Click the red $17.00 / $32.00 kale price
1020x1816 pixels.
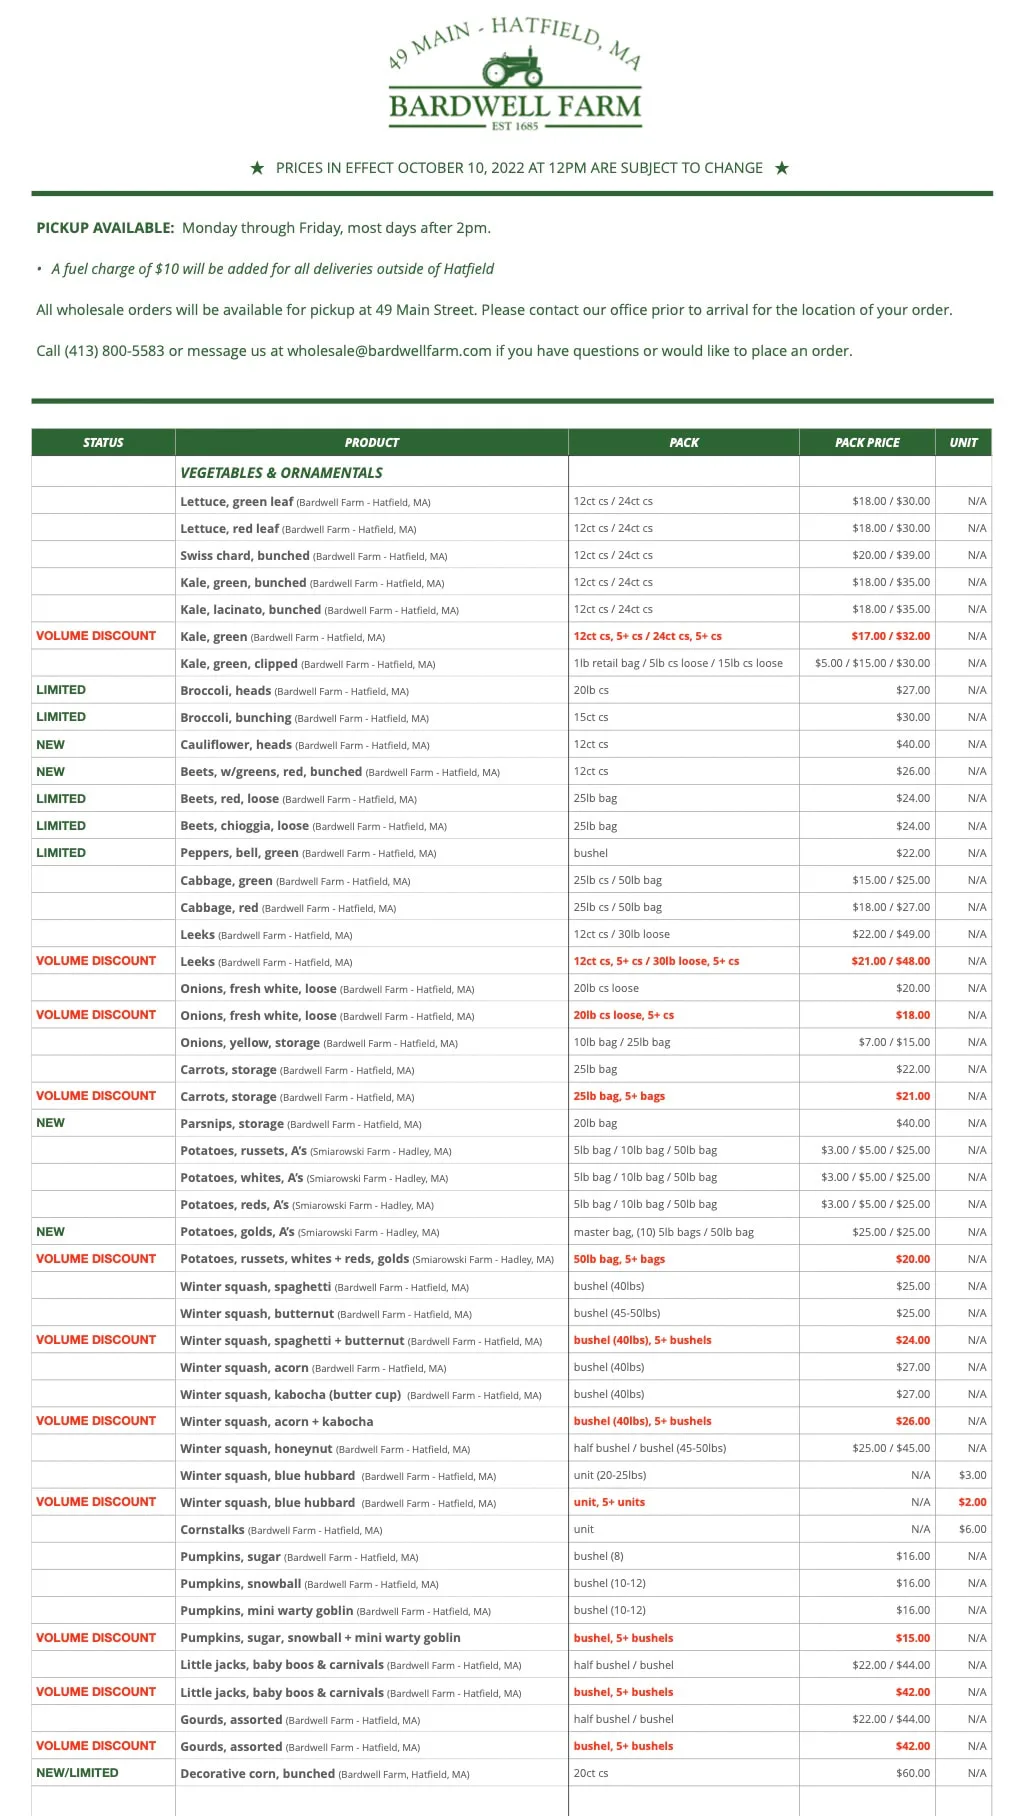[x=891, y=636]
